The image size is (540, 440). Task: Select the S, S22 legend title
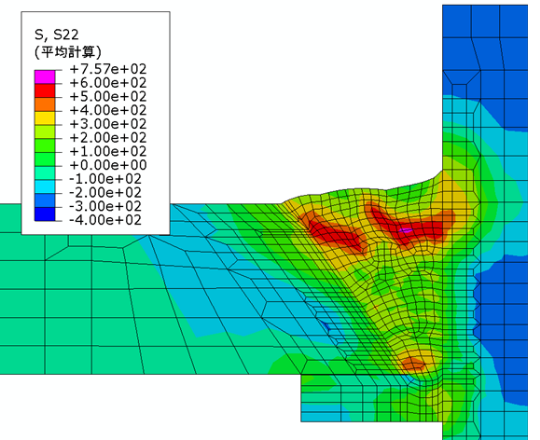tap(56, 34)
